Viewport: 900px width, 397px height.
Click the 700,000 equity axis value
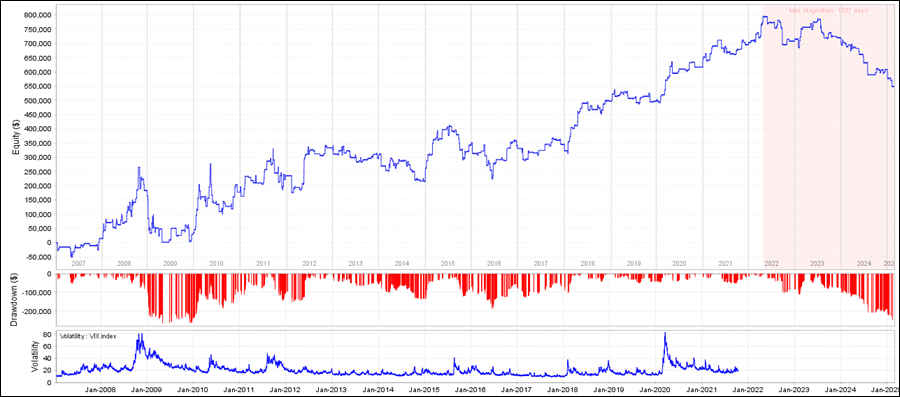tap(37, 44)
